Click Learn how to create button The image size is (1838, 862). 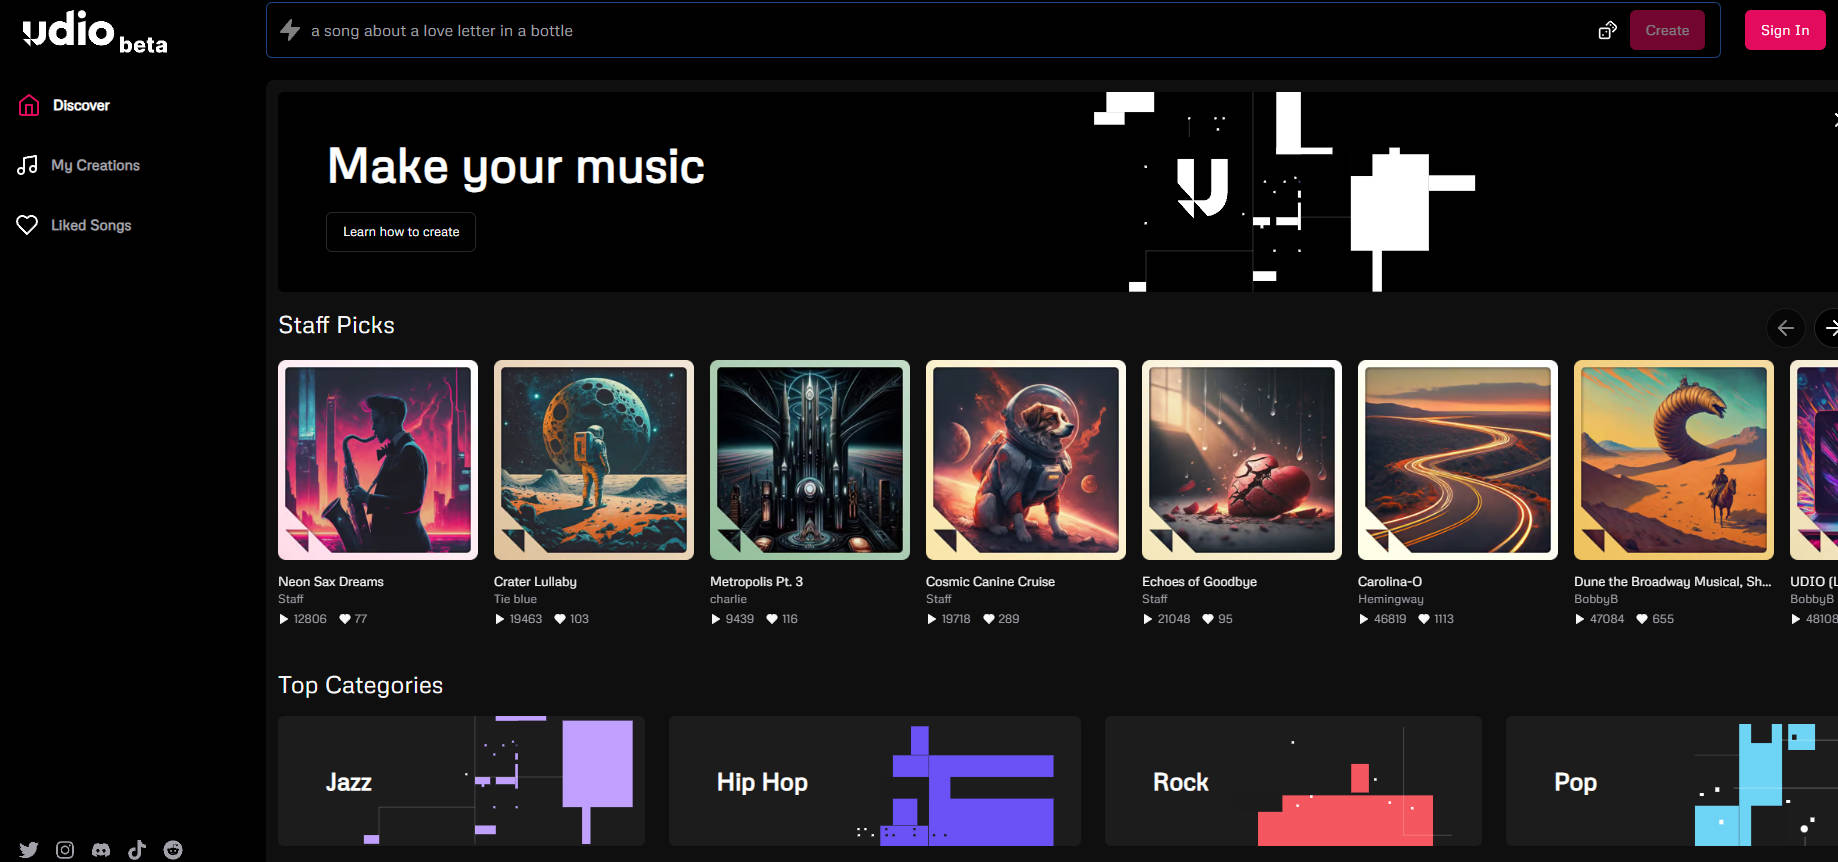click(401, 232)
